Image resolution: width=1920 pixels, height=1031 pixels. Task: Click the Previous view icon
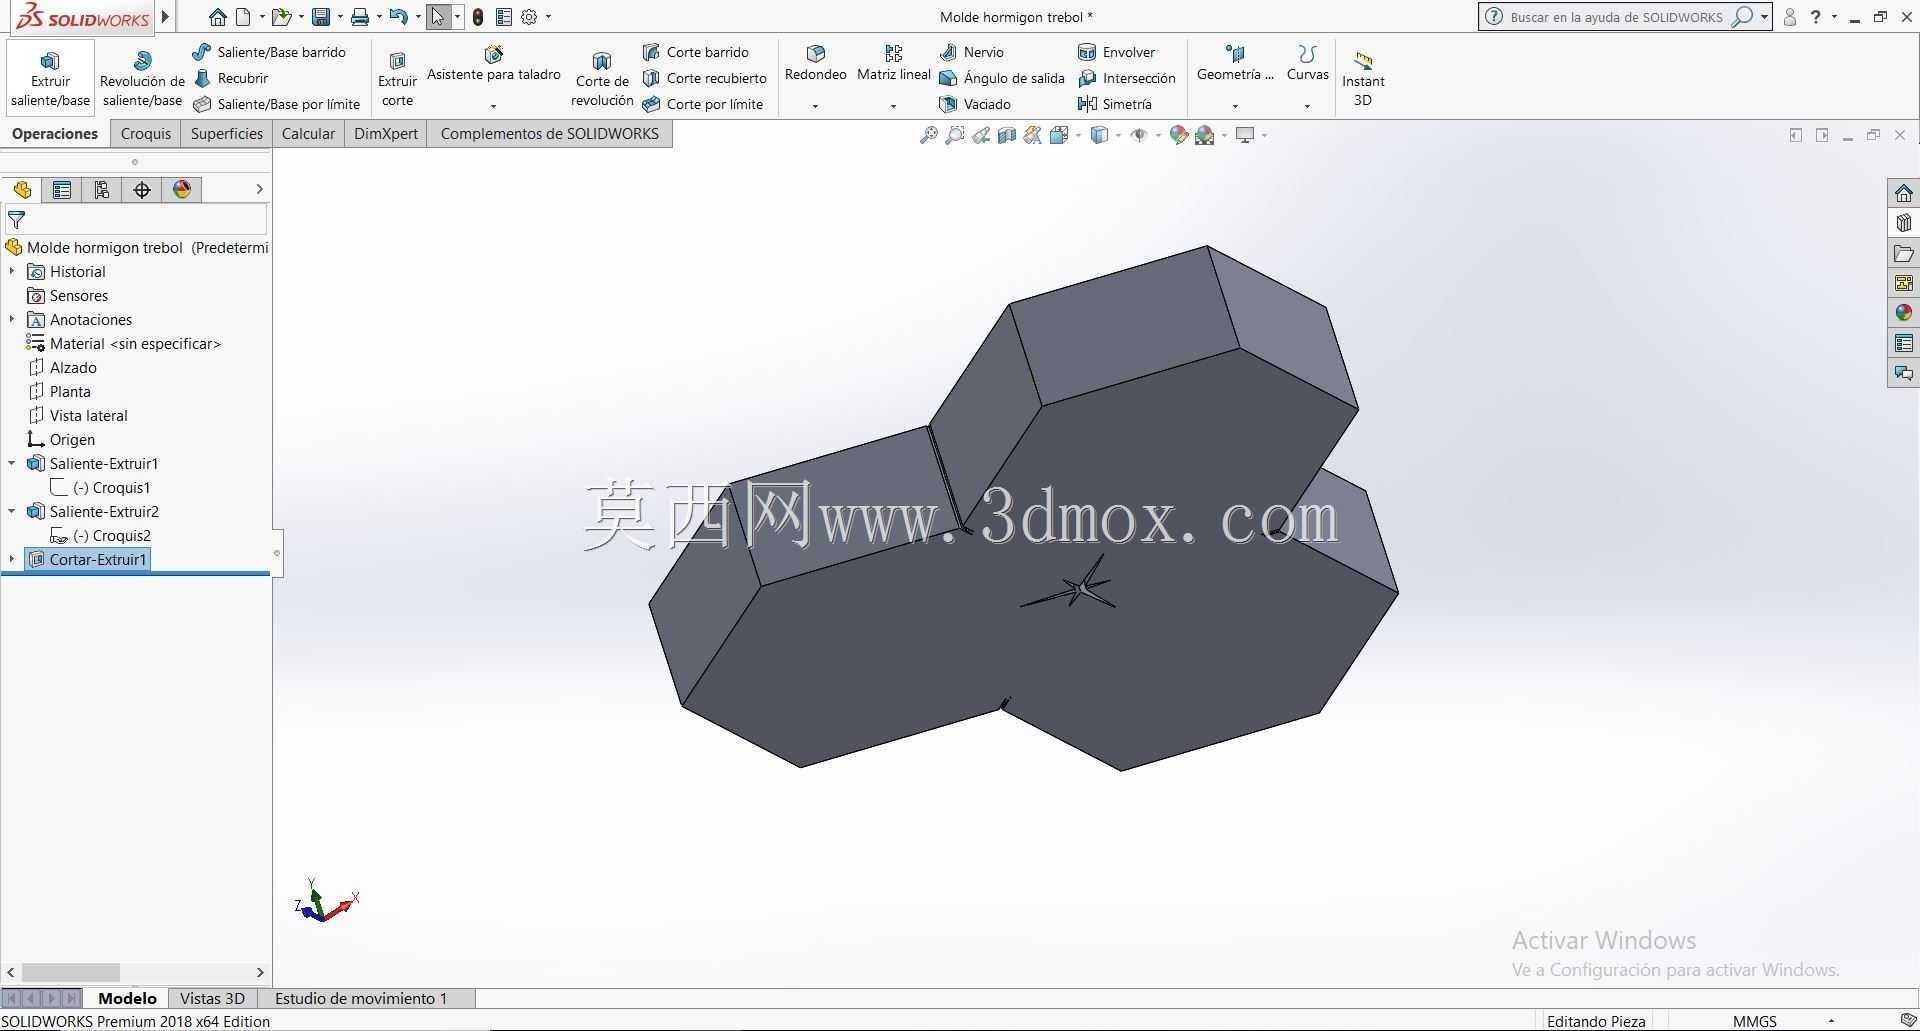pos(981,135)
